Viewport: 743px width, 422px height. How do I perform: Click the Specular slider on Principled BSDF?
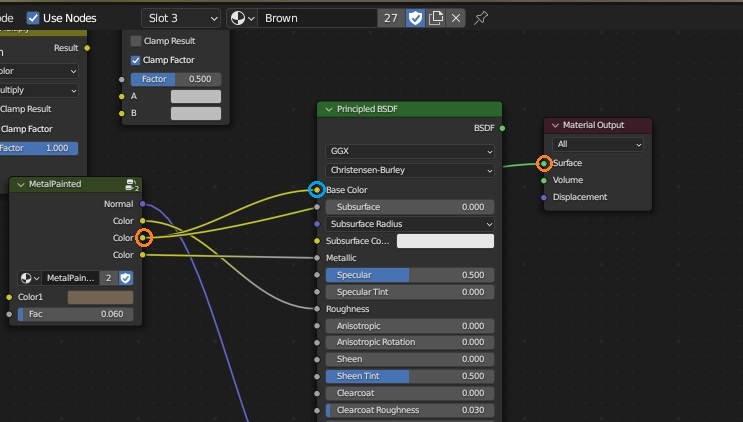(x=410, y=275)
